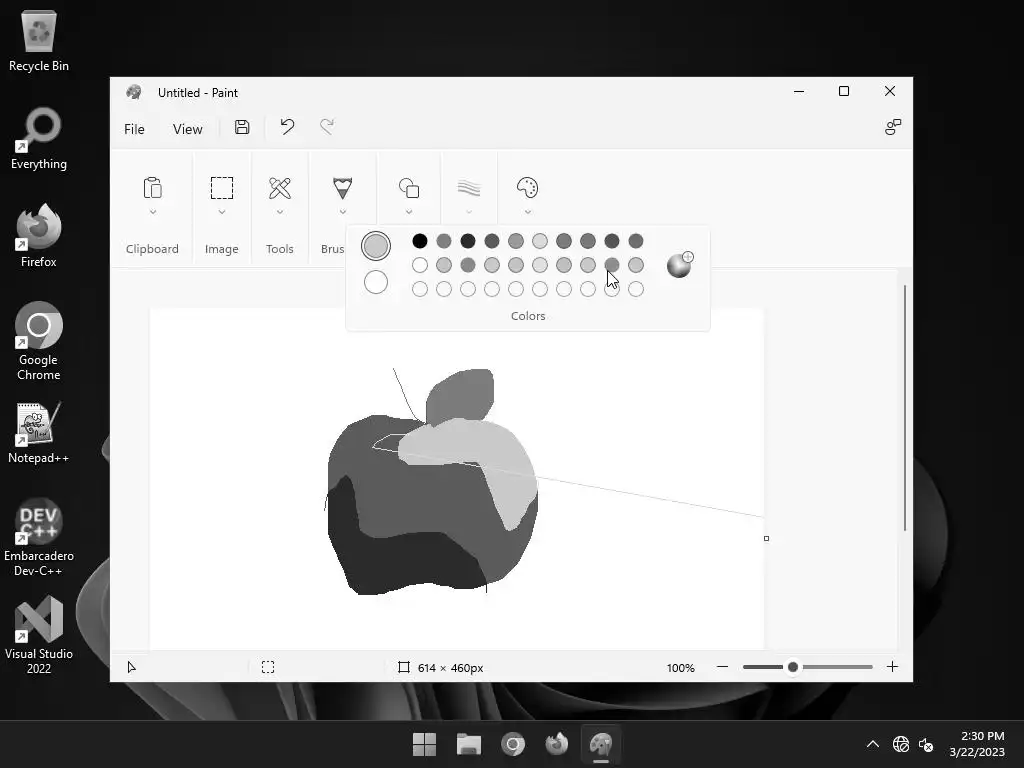The height and width of the screenshot is (768, 1024).
Task: Click the Image group label
Action: [221, 249]
